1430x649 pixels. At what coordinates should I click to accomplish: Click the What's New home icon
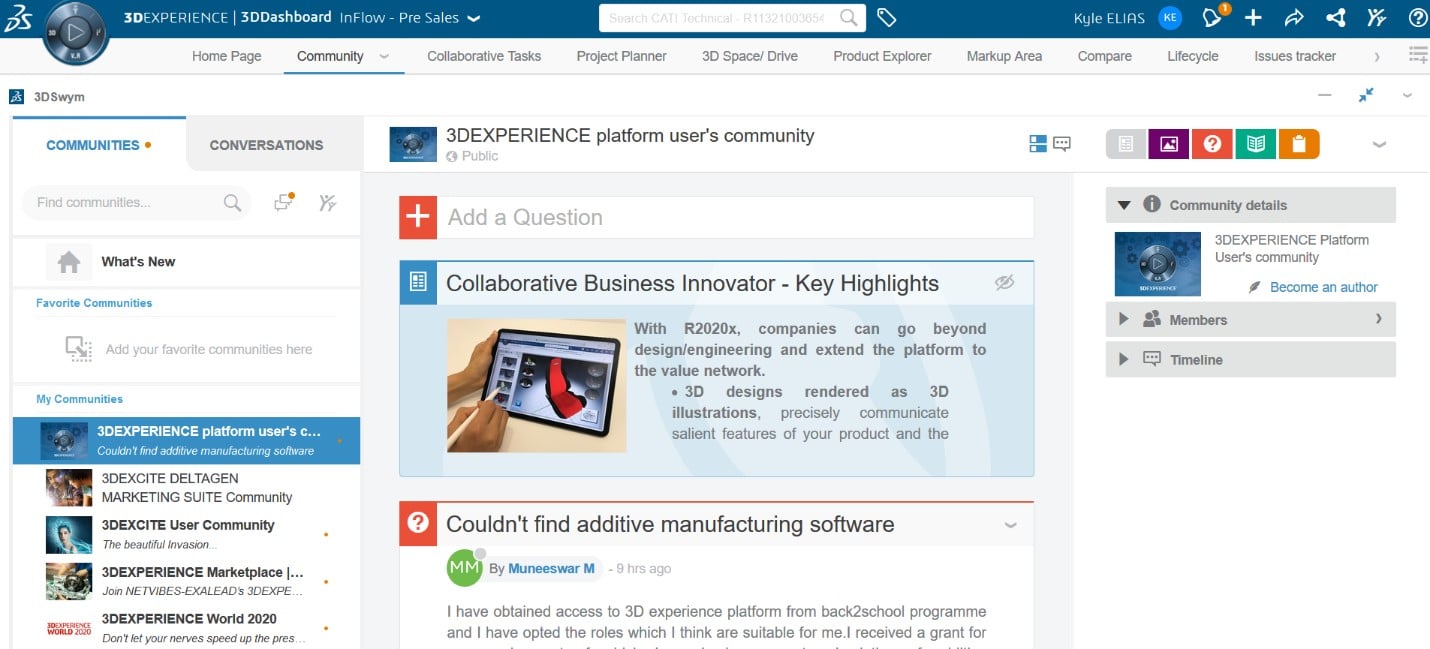69,262
